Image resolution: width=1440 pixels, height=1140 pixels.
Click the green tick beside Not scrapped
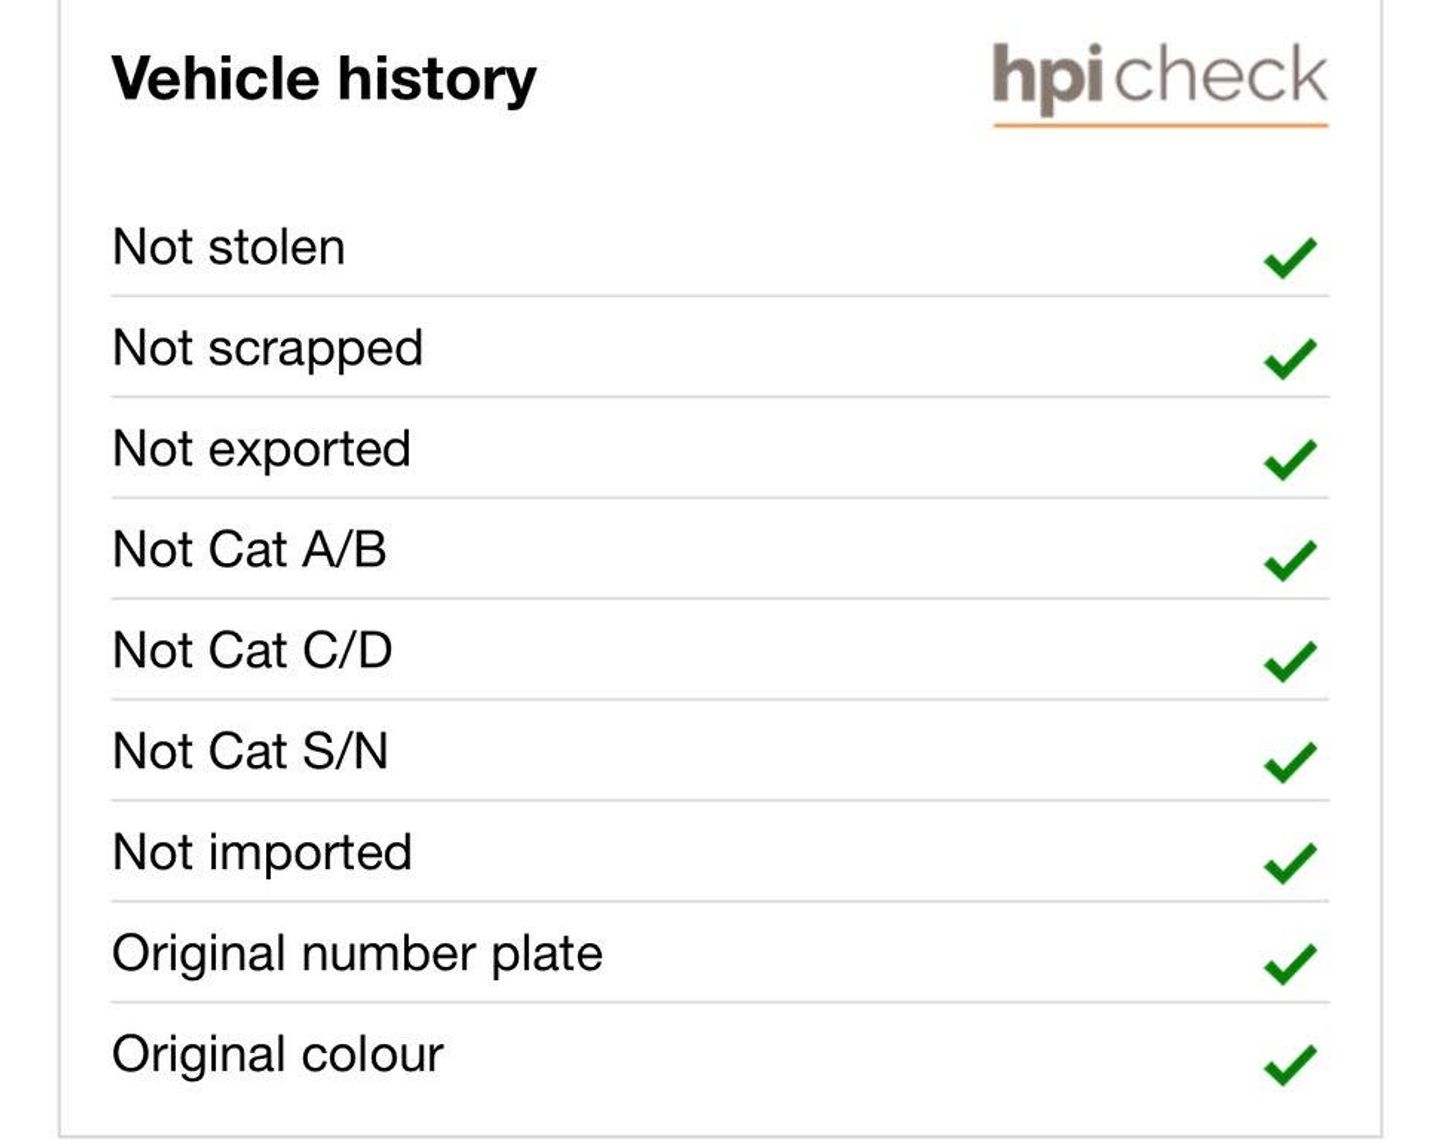(x=1290, y=359)
